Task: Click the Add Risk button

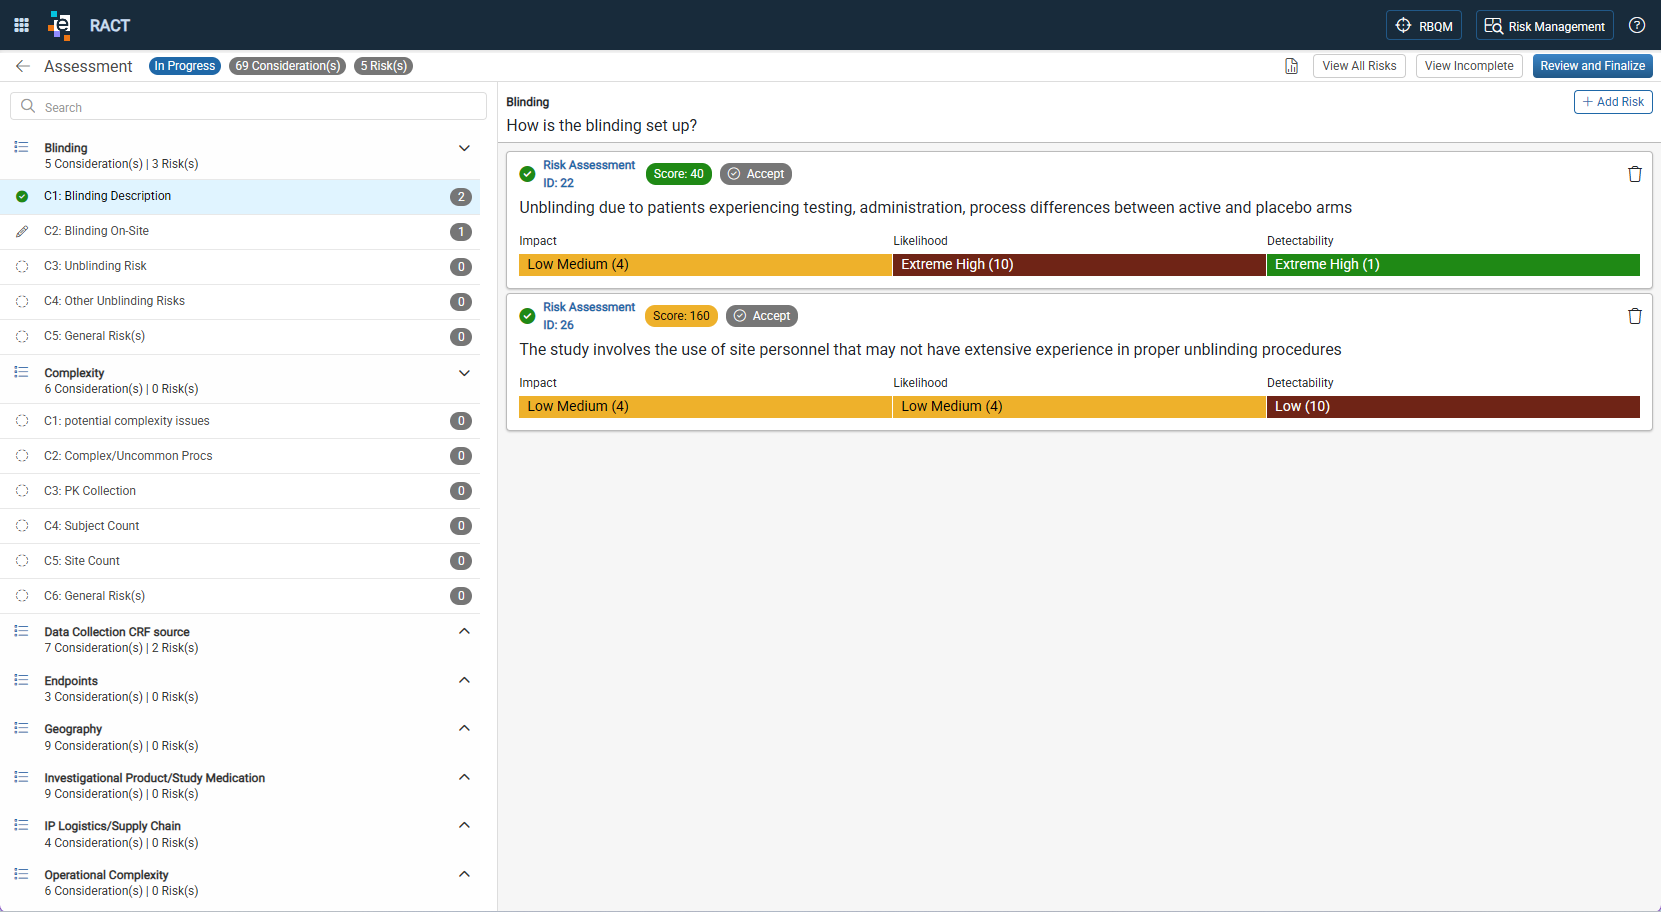Action: tap(1613, 102)
